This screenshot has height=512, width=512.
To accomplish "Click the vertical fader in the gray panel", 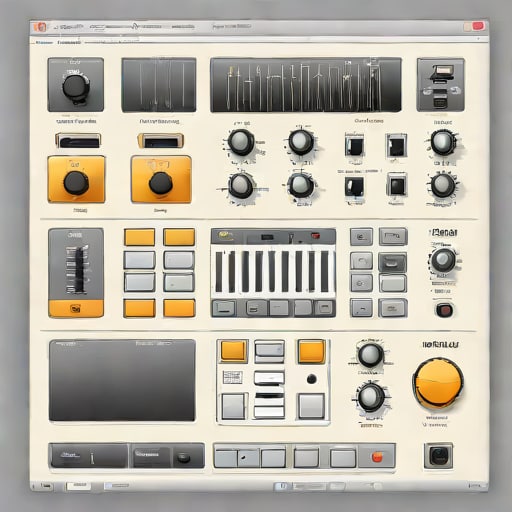I will coord(78,270).
